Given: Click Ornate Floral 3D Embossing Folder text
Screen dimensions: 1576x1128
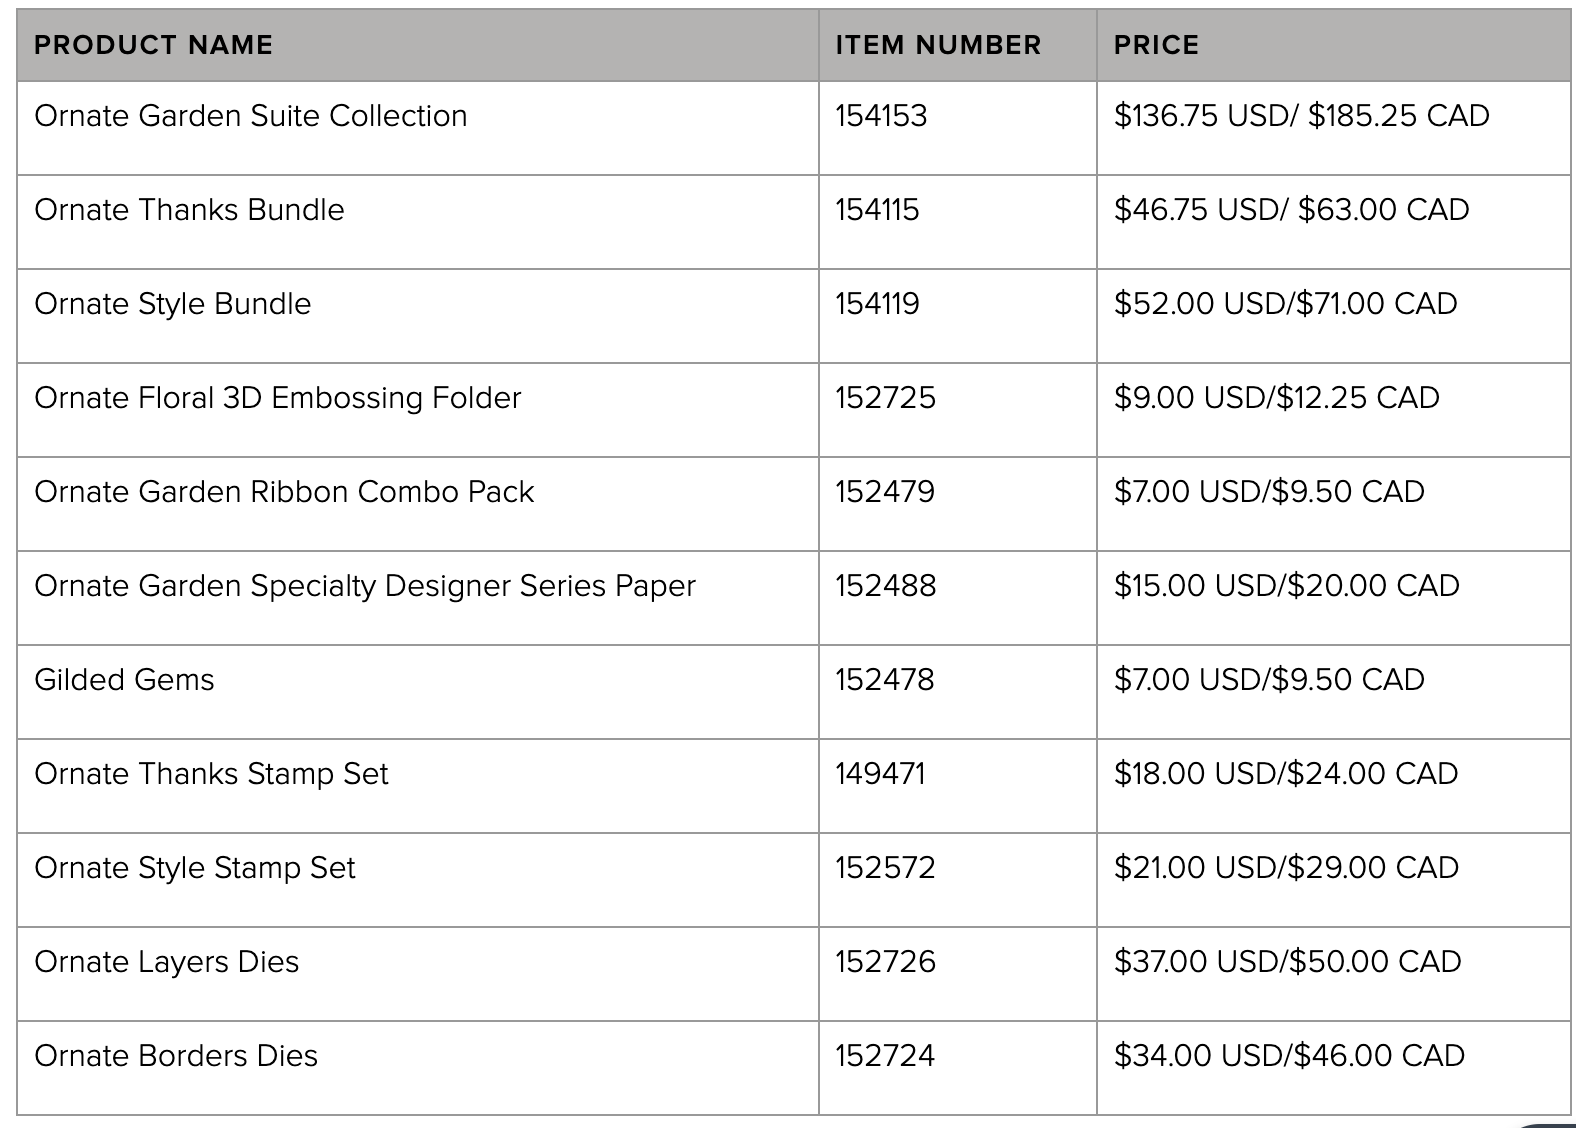Looking at the screenshot, I should tap(278, 398).
